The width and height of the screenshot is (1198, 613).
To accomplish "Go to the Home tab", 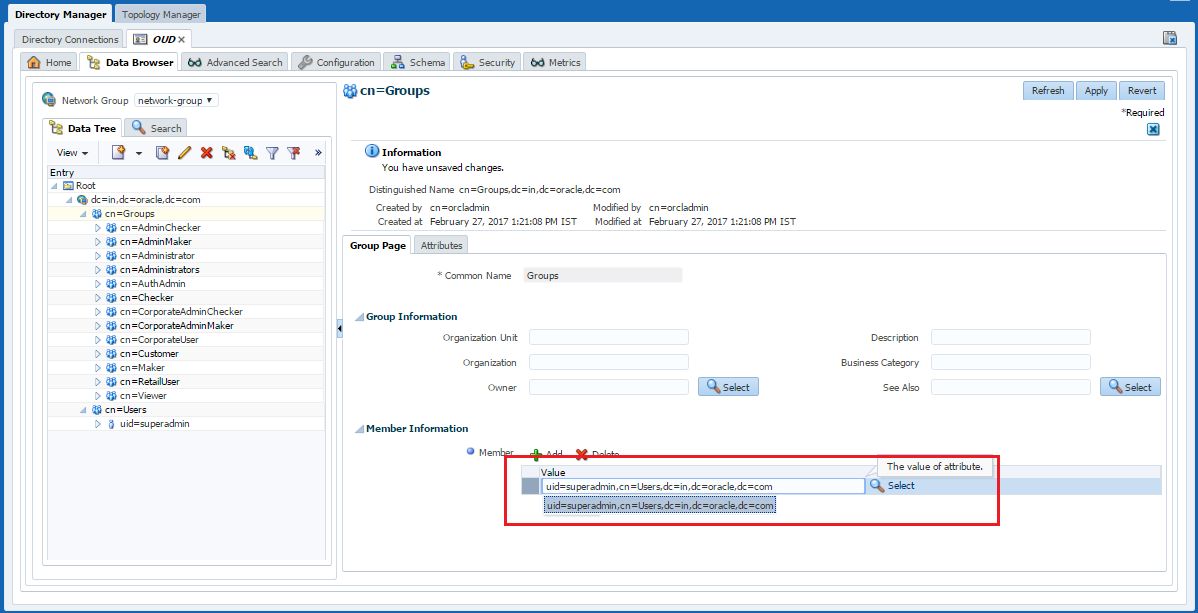I will tap(49, 63).
